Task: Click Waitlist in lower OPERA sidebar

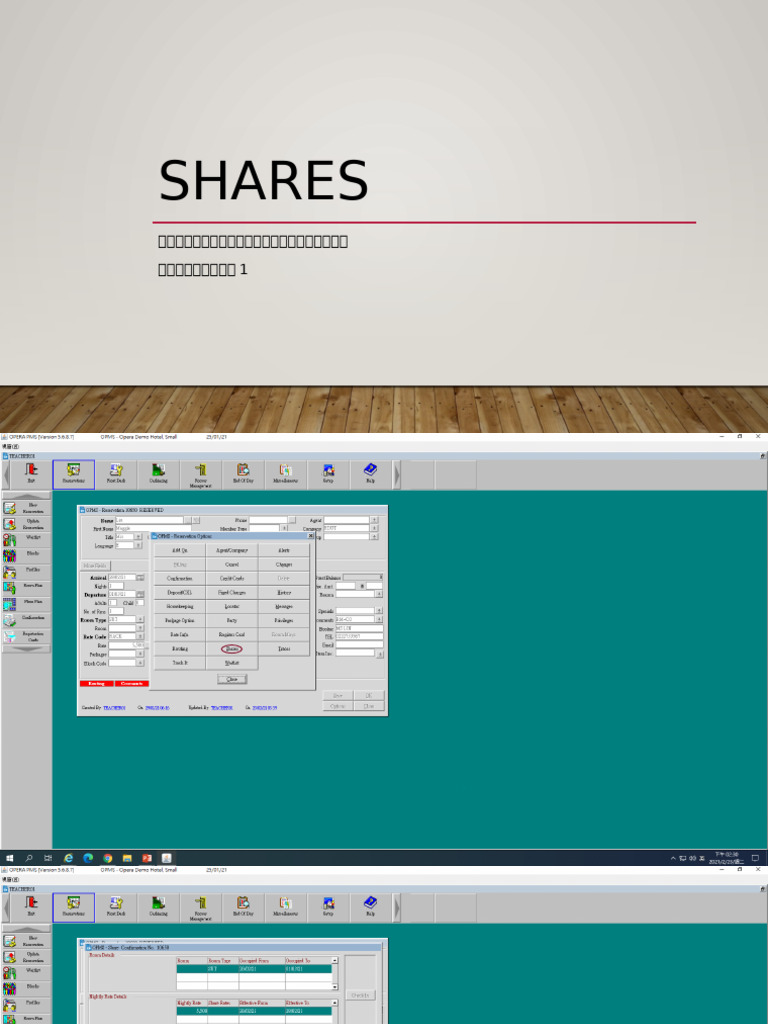Action: coord(26,972)
